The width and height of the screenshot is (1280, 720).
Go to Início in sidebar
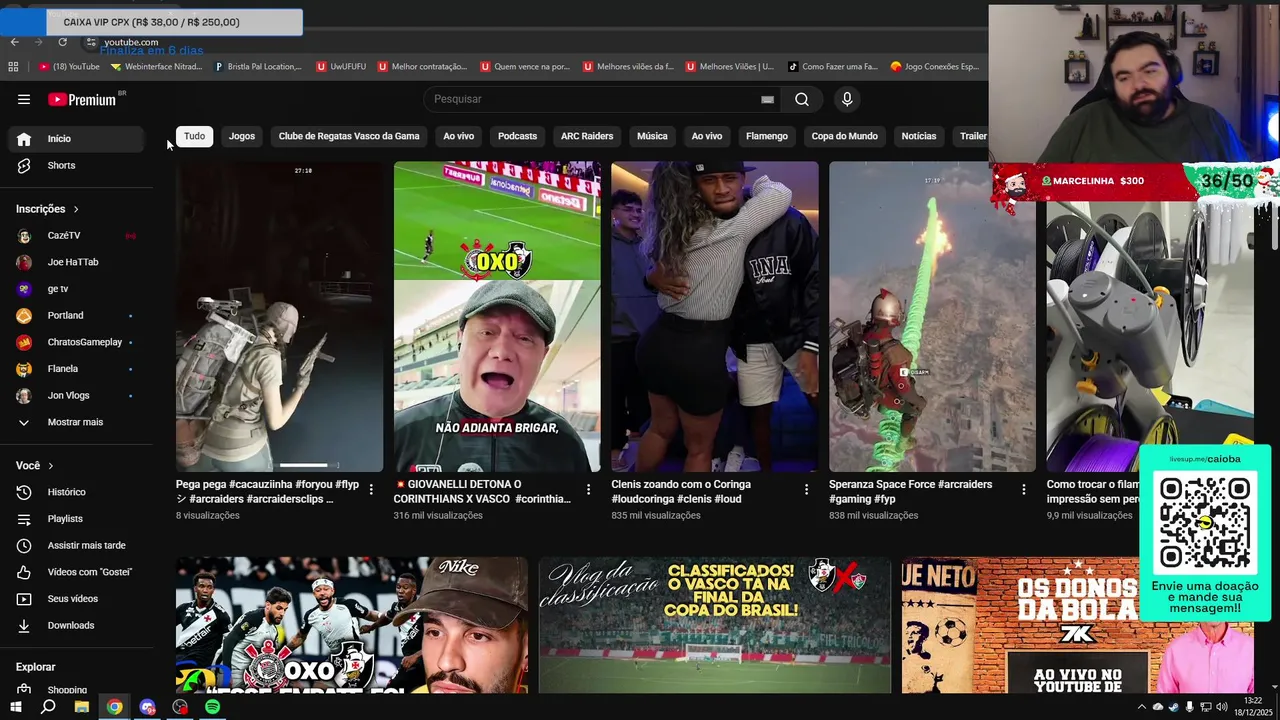click(x=76, y=139)
